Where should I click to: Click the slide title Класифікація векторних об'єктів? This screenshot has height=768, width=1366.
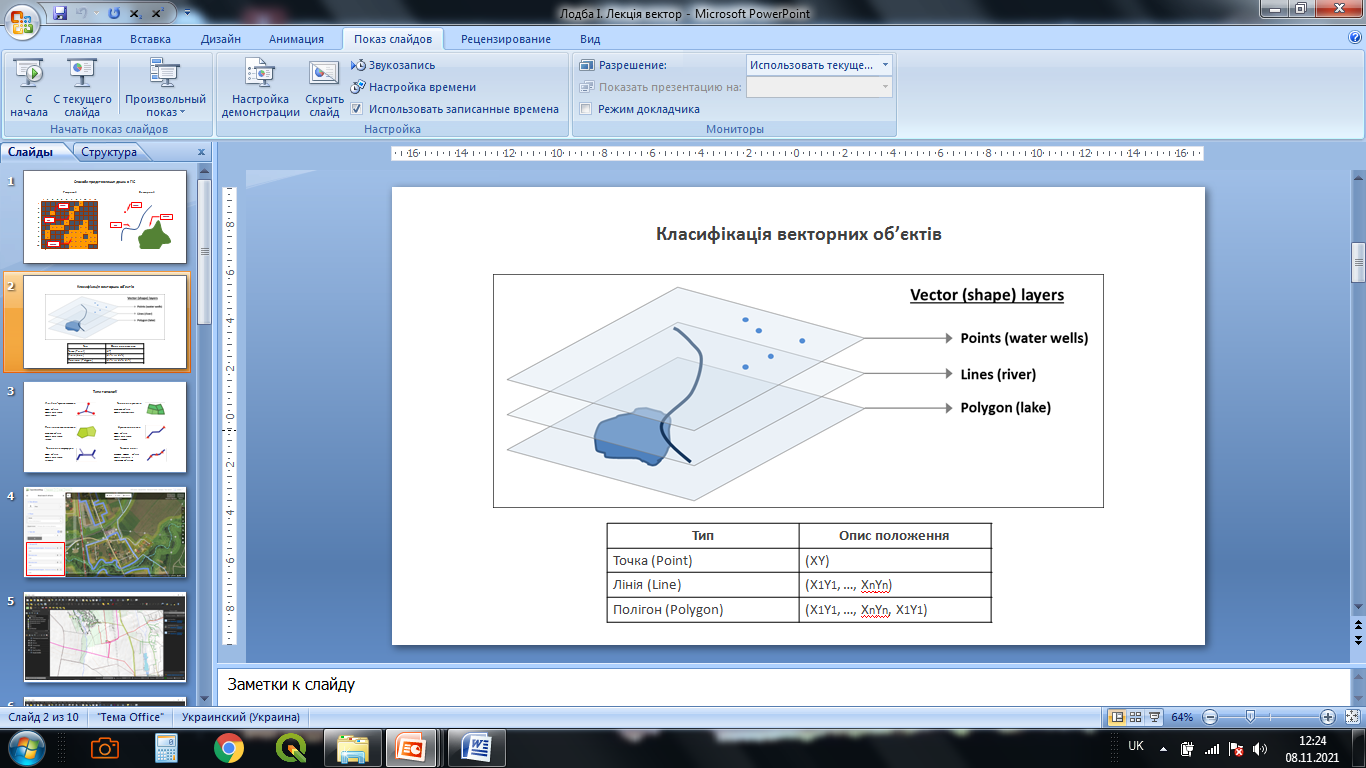pos(798,235)
